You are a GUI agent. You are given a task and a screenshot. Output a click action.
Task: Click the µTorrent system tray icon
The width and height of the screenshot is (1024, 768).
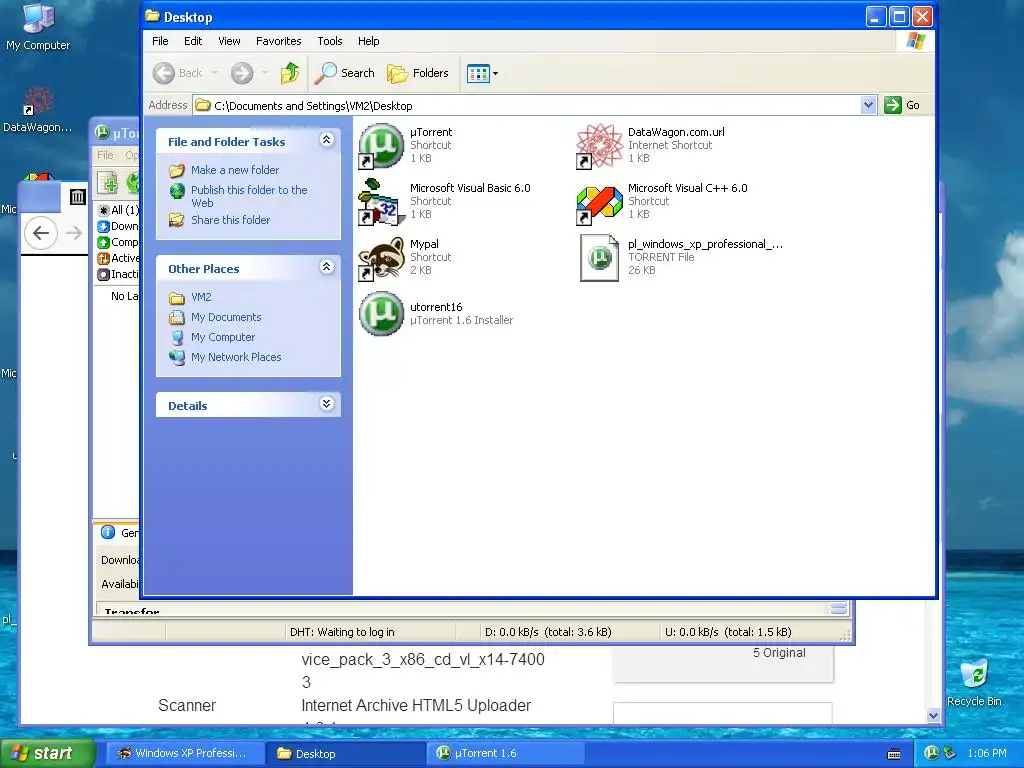[x=931, y=753]
